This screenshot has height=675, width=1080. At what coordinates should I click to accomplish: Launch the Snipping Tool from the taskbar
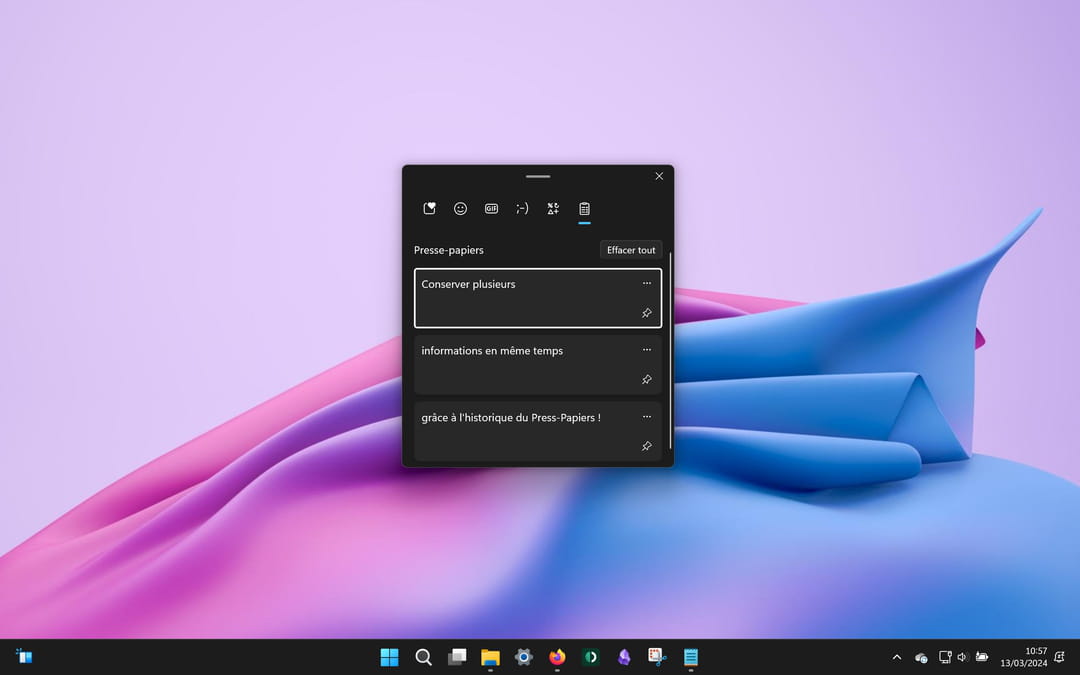tap(657, 657)
